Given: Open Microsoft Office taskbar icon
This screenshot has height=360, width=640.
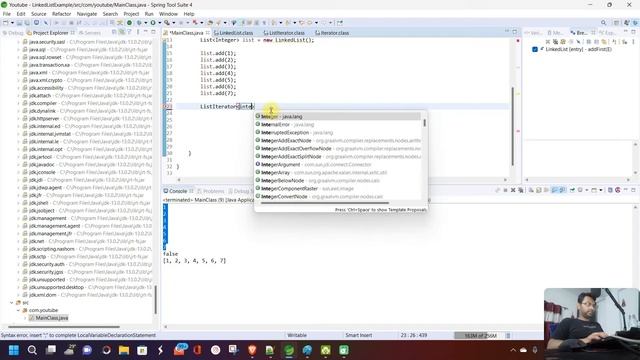Looking at the screenshot, I should (198, 350).
